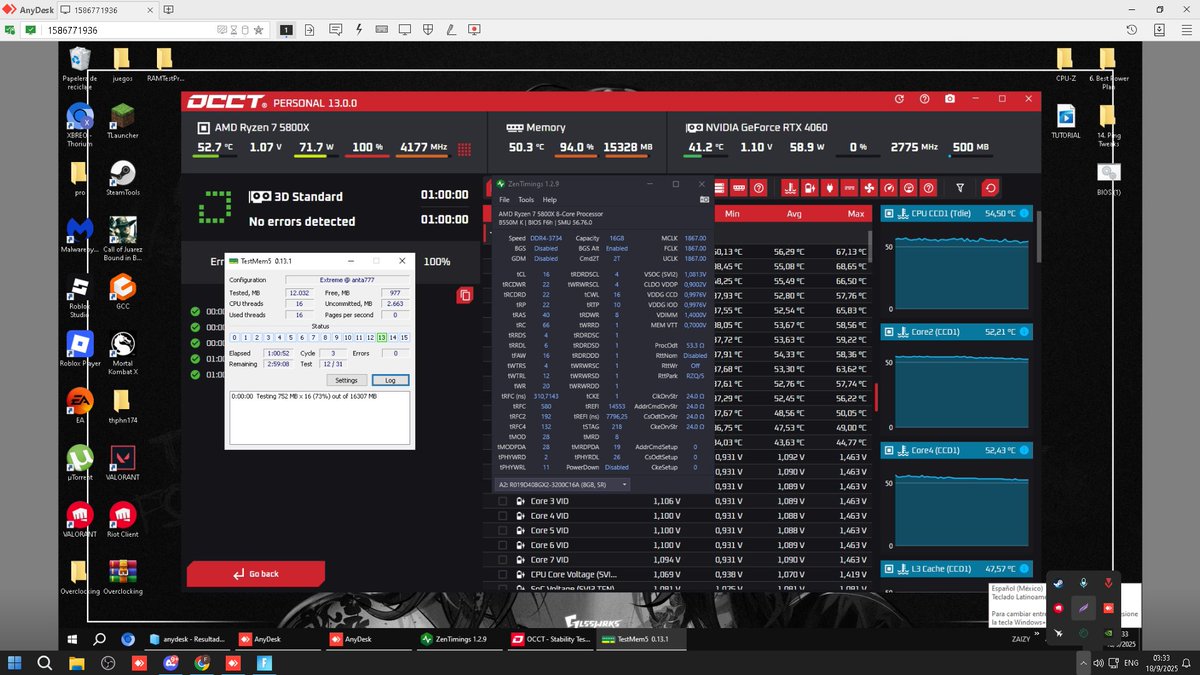
Task: Click the AnyDesk actions lightning icon
Action: point(358,30)
